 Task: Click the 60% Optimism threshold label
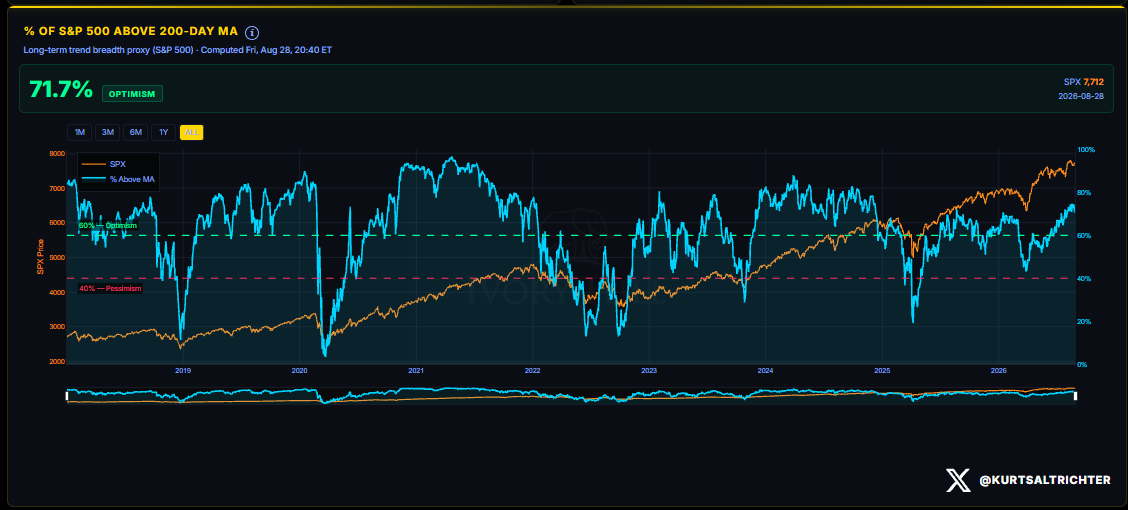(x=107, y=226)
